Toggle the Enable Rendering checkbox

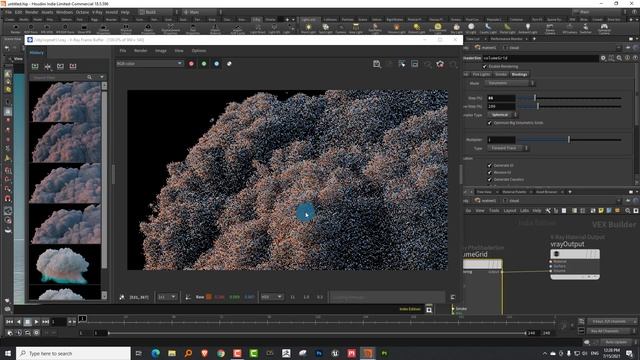(x=485, y=66)
